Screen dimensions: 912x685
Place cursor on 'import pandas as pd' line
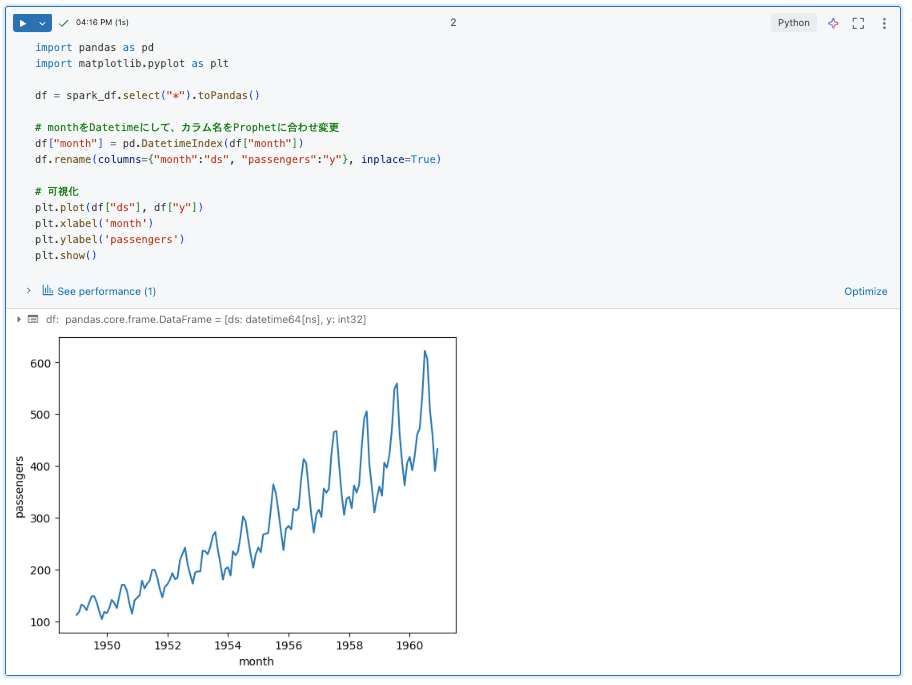pos(94,48)
